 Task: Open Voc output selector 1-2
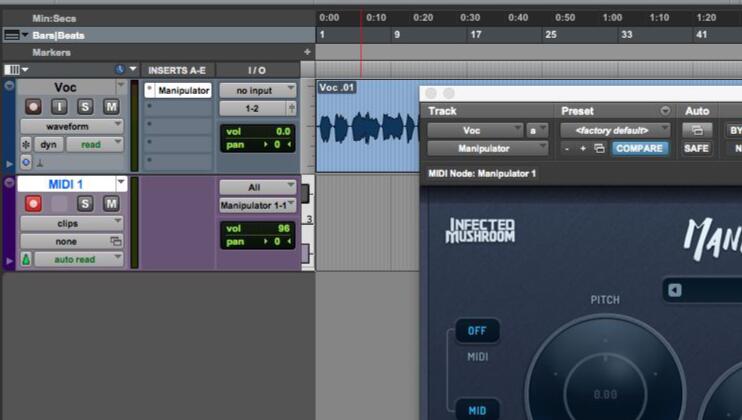(x=253, y=108)
